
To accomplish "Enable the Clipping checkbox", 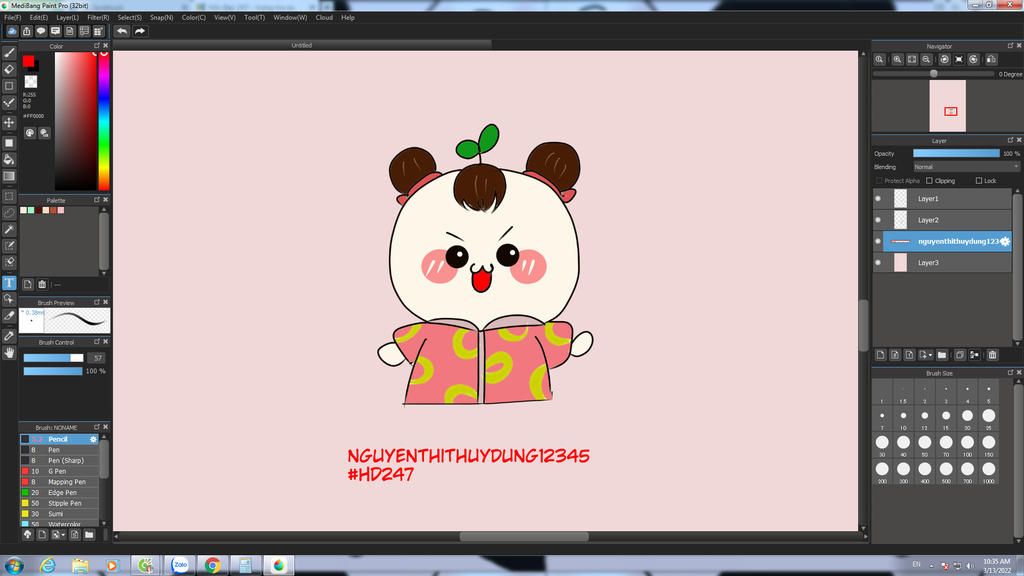I will click(930, 181).
